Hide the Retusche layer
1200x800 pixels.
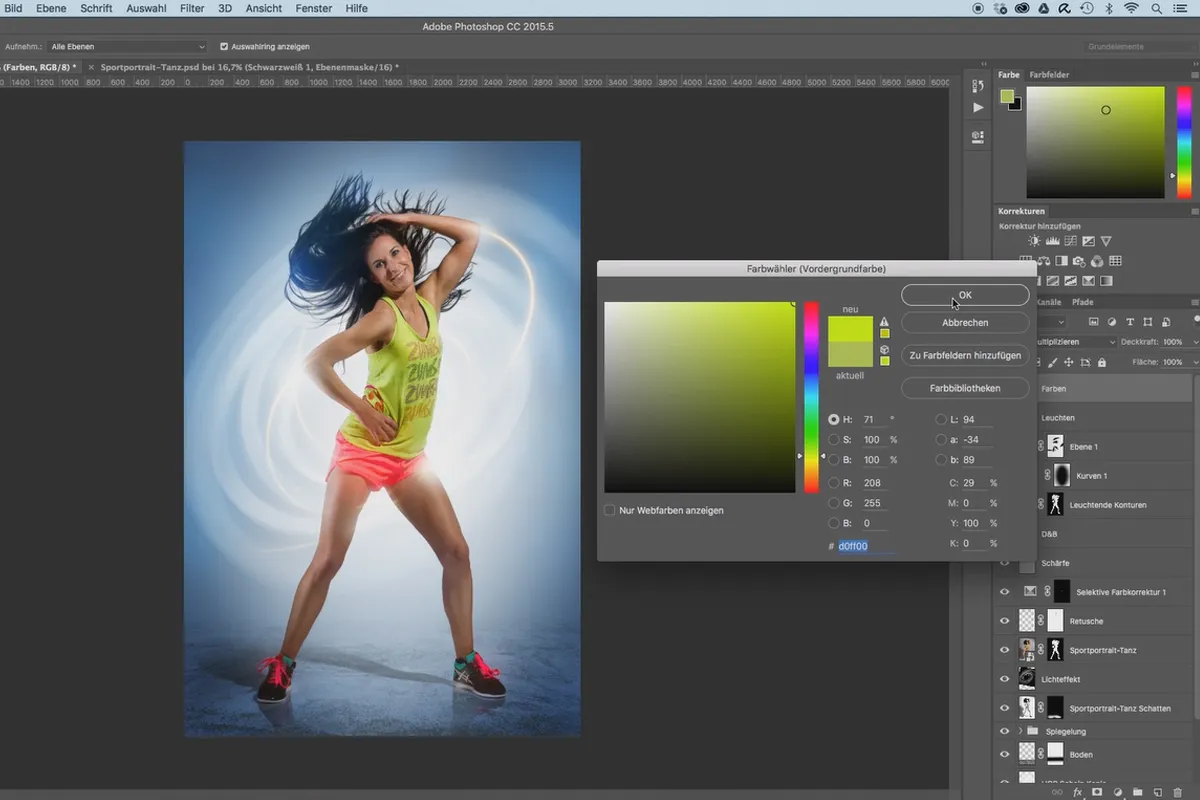(x=1005, y=621)
